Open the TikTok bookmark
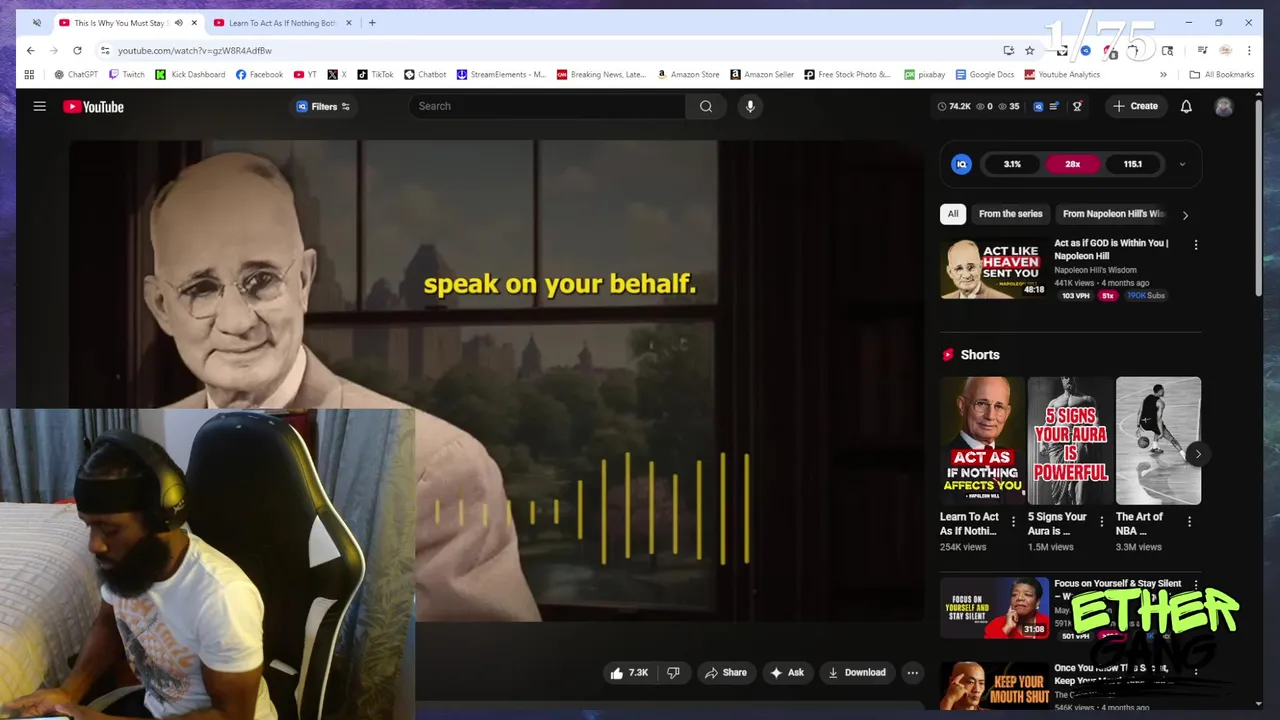The height and width of the screenshot is (720, 1280). [375, 74]
